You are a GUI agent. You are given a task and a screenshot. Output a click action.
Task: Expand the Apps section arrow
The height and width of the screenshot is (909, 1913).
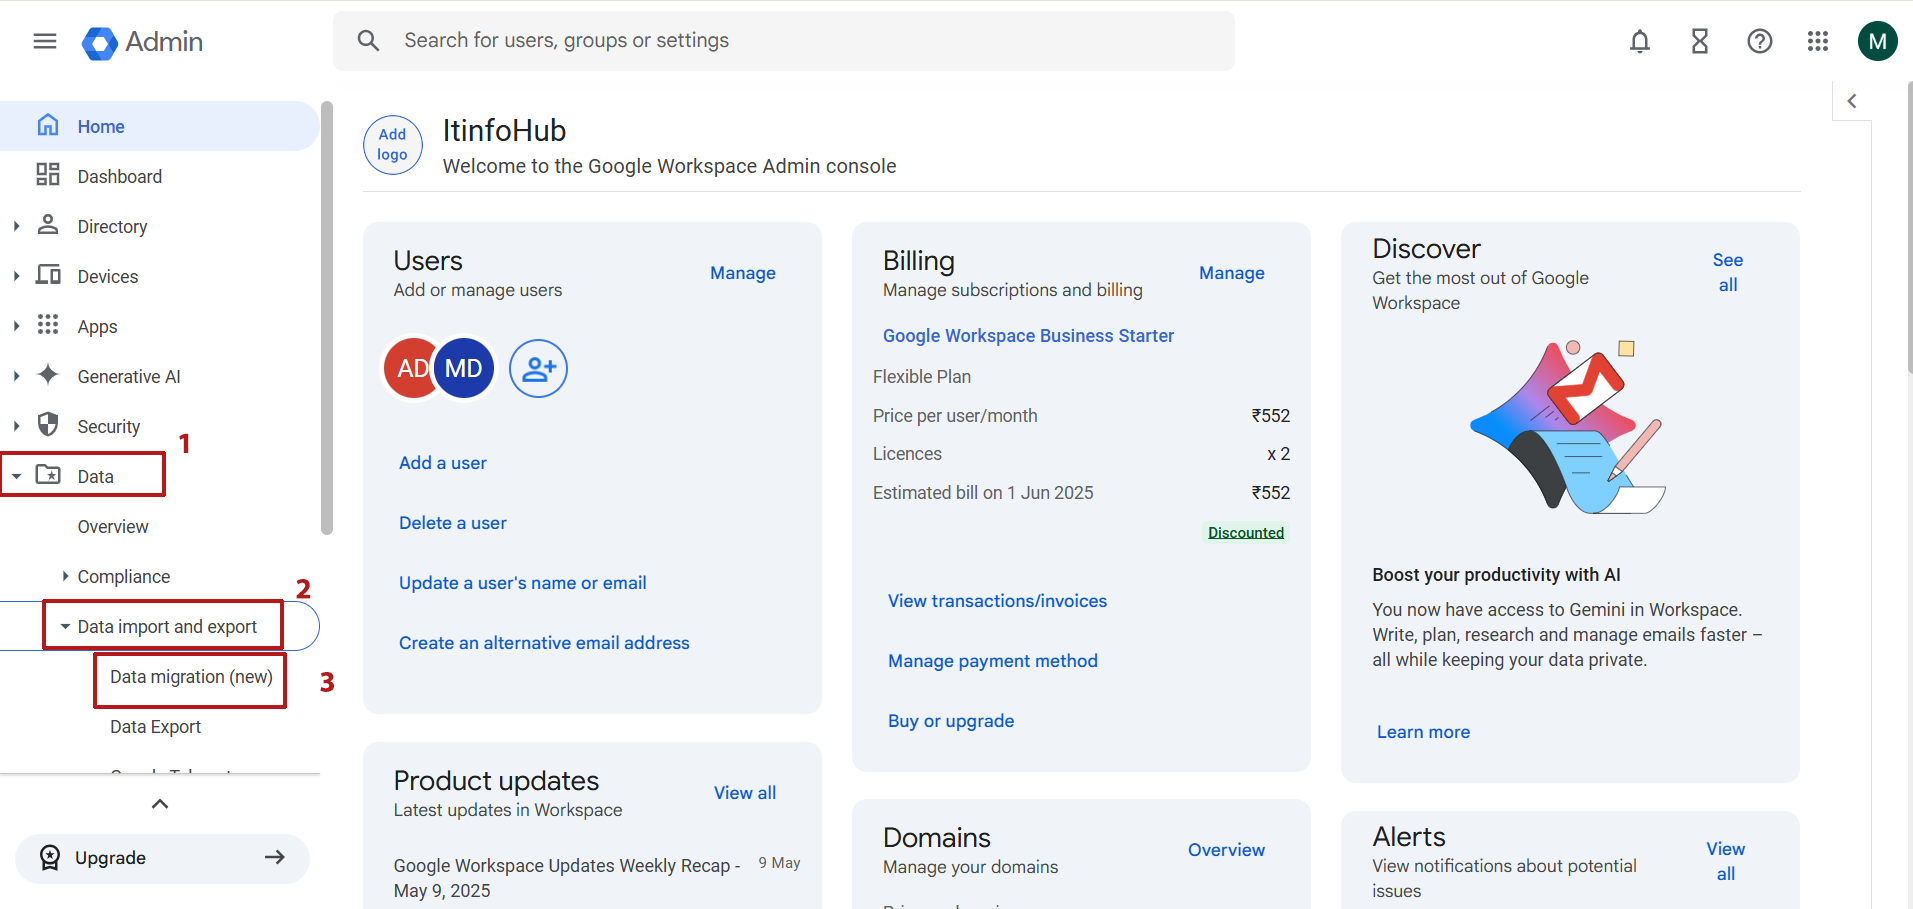pos(16,326)
